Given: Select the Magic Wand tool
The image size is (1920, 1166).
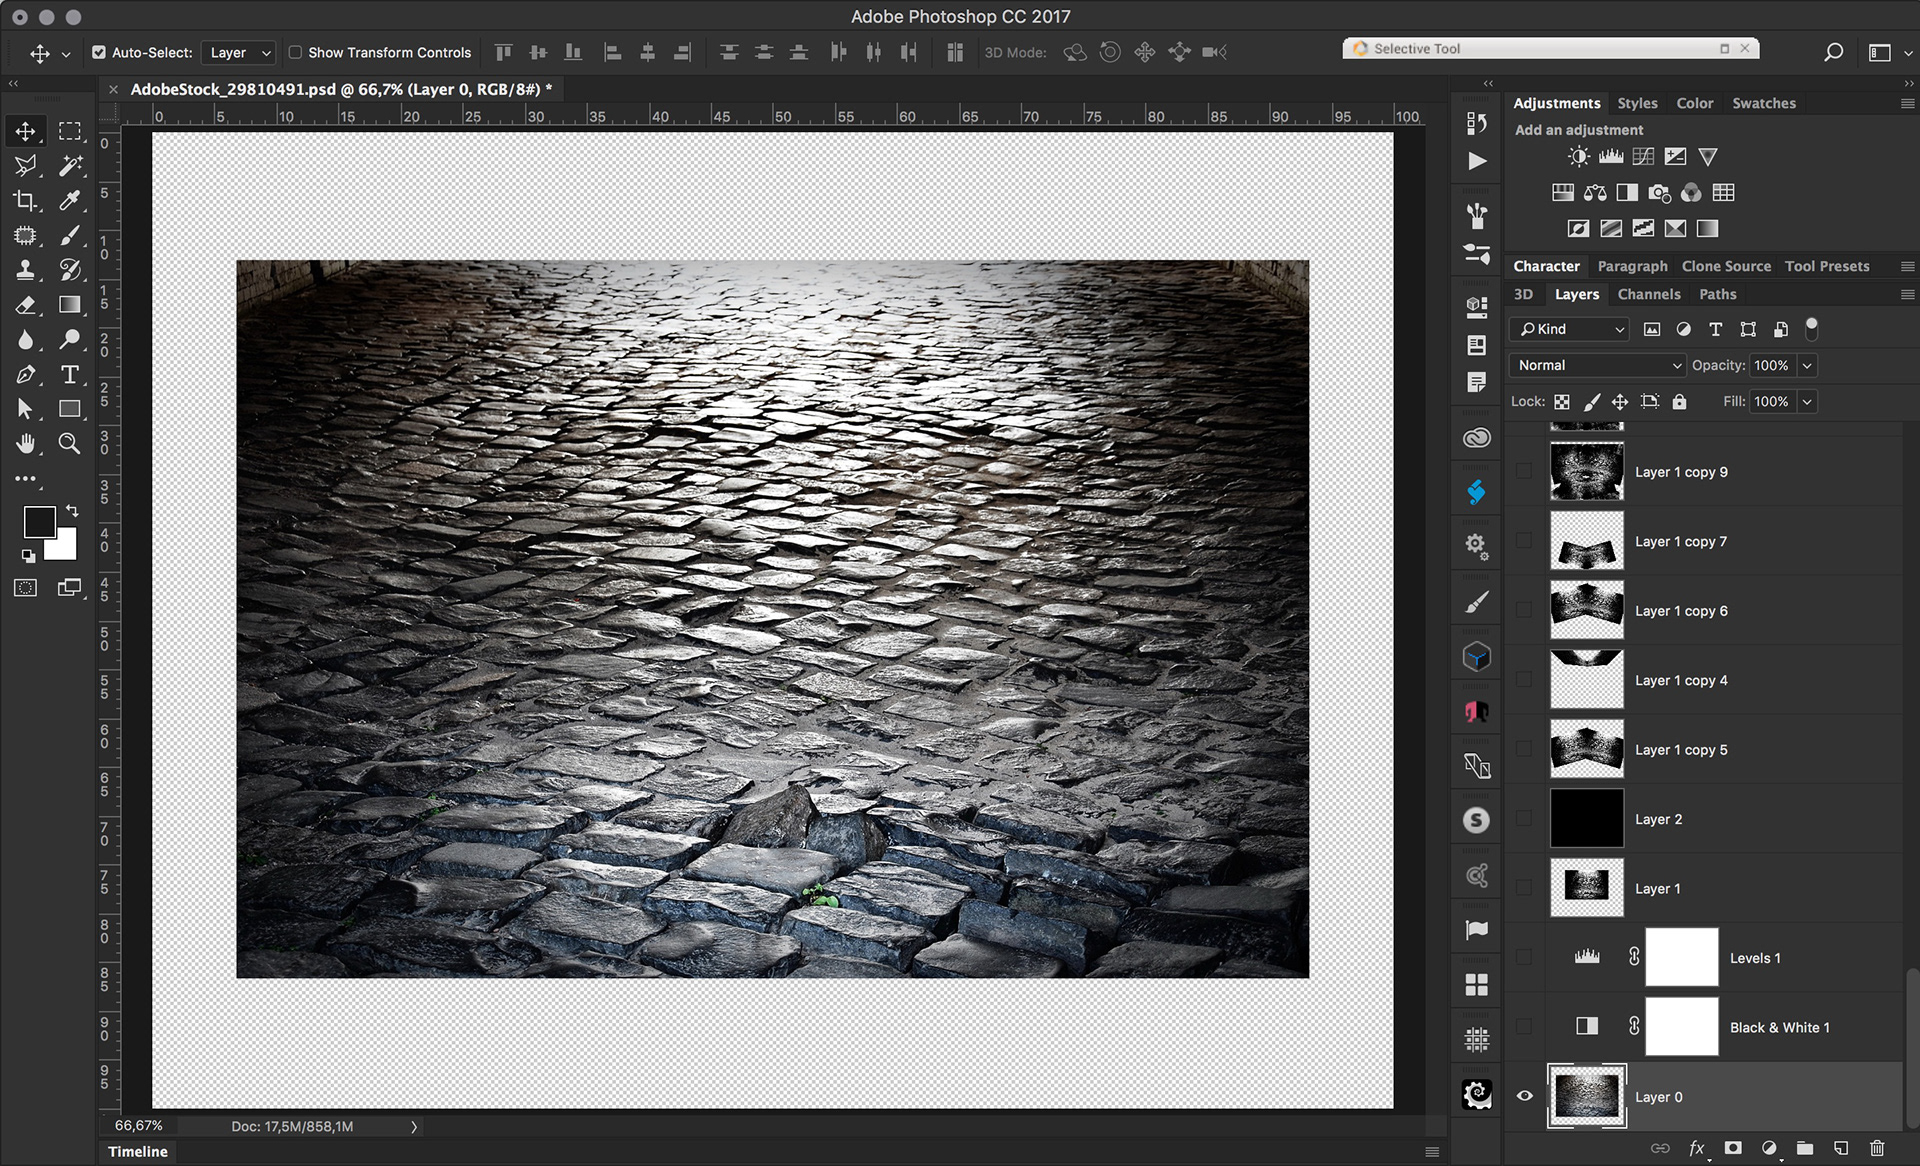Looking at the screenshot, I should [69, 166].
